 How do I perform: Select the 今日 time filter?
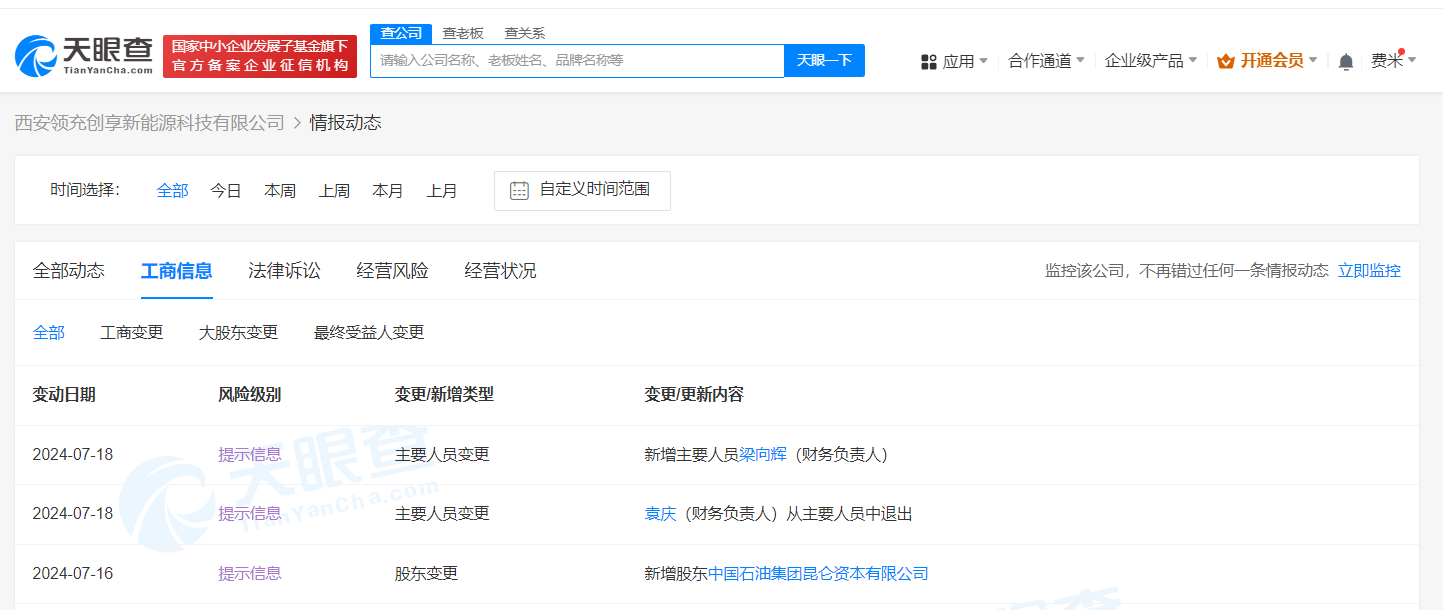(225, 190)
